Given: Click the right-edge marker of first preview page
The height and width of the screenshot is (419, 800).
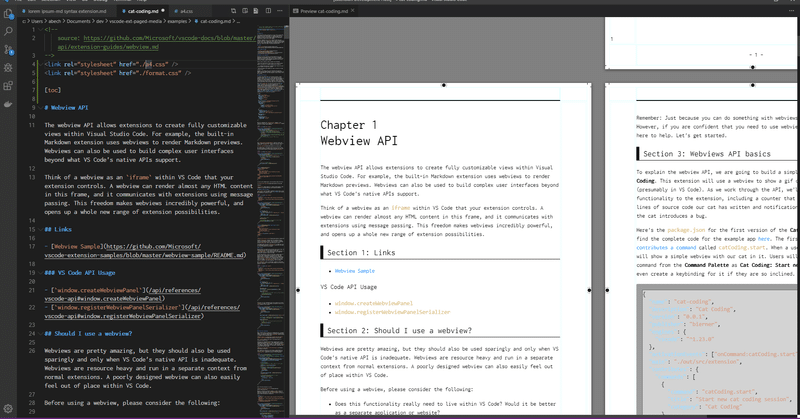Looking at the screenshot, I should [589, 290].
